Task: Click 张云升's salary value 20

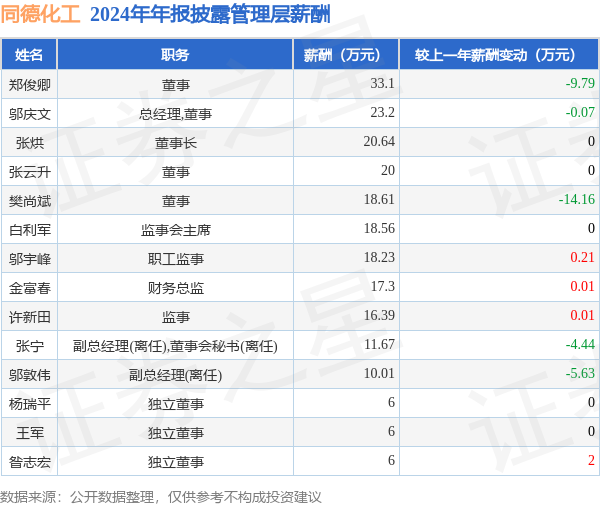Action: click(388, 170)
